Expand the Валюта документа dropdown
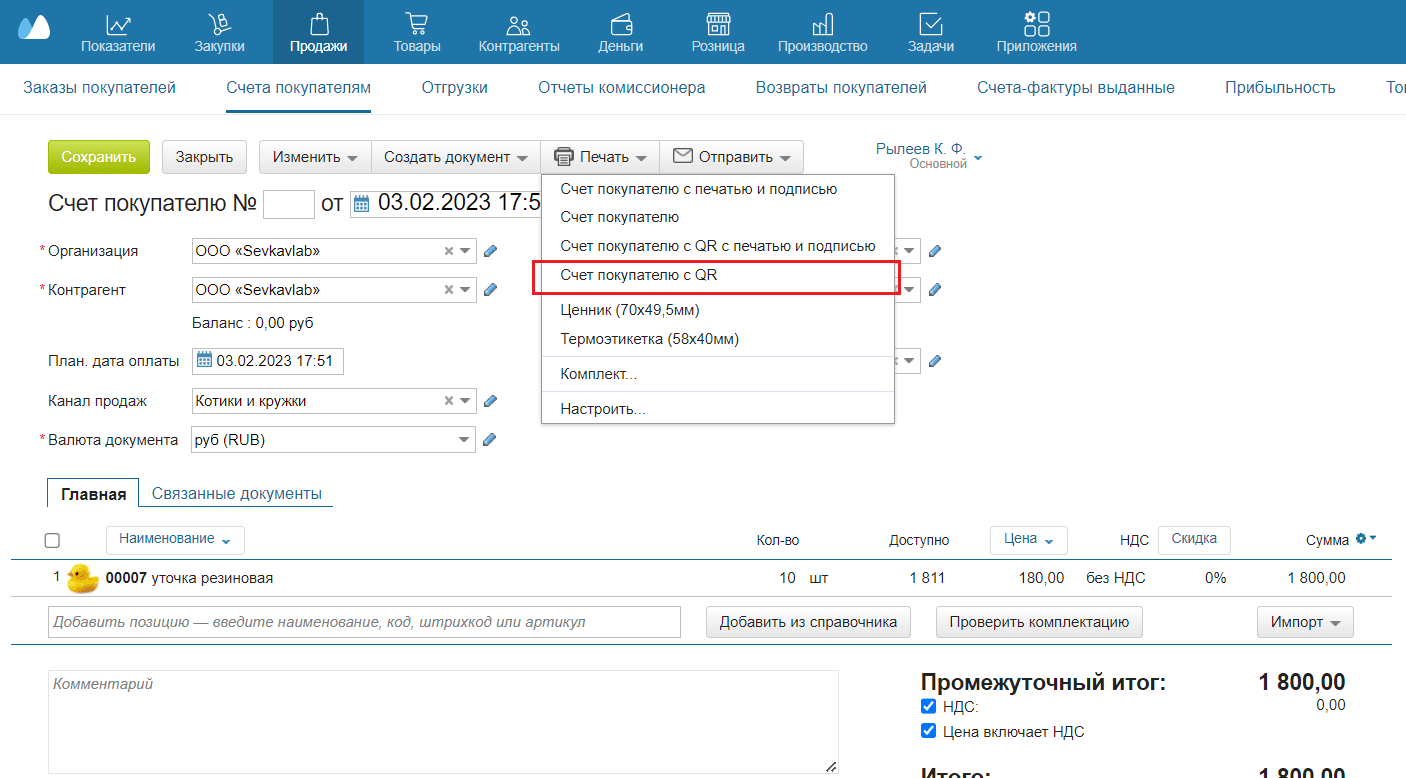This screenshot has height=778, width=1406. click(465, 440)
